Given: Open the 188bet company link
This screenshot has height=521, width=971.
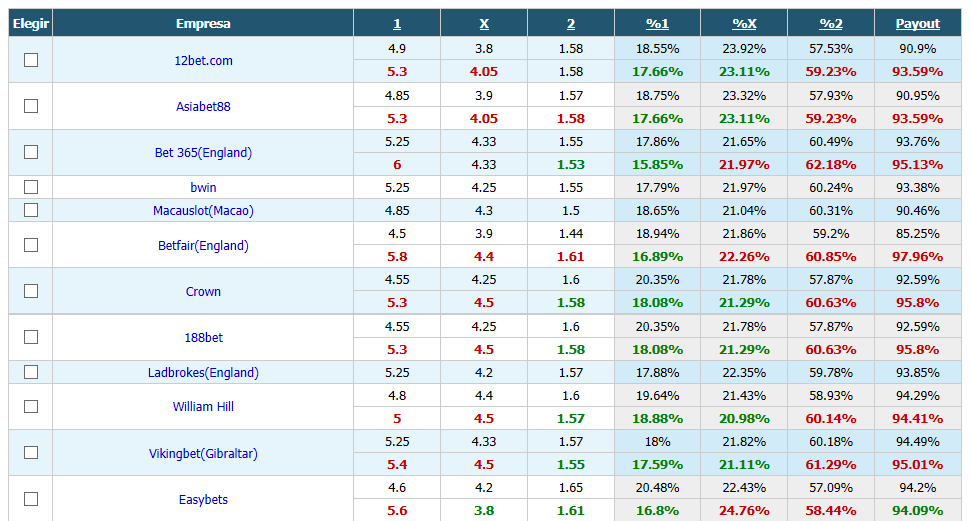Looking at the screenshot, I should (203, 338).
